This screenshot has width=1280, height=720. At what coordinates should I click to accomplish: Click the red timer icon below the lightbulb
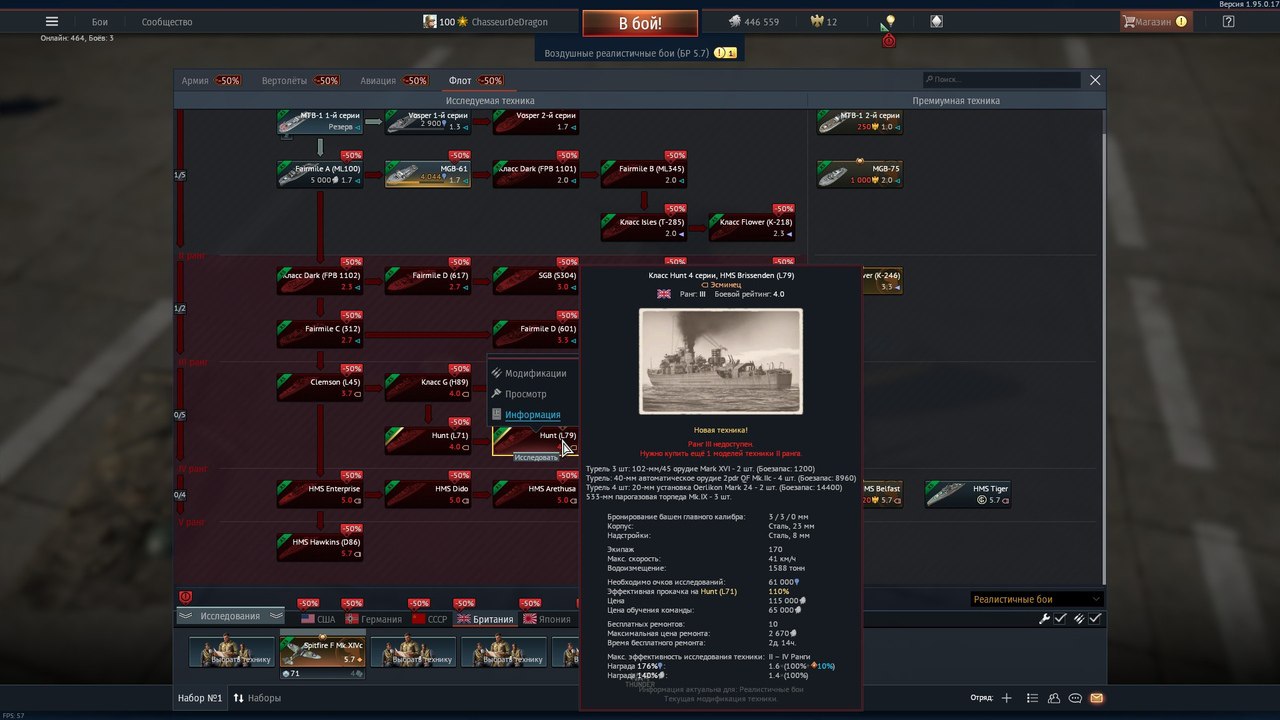(x=888, y=40)
